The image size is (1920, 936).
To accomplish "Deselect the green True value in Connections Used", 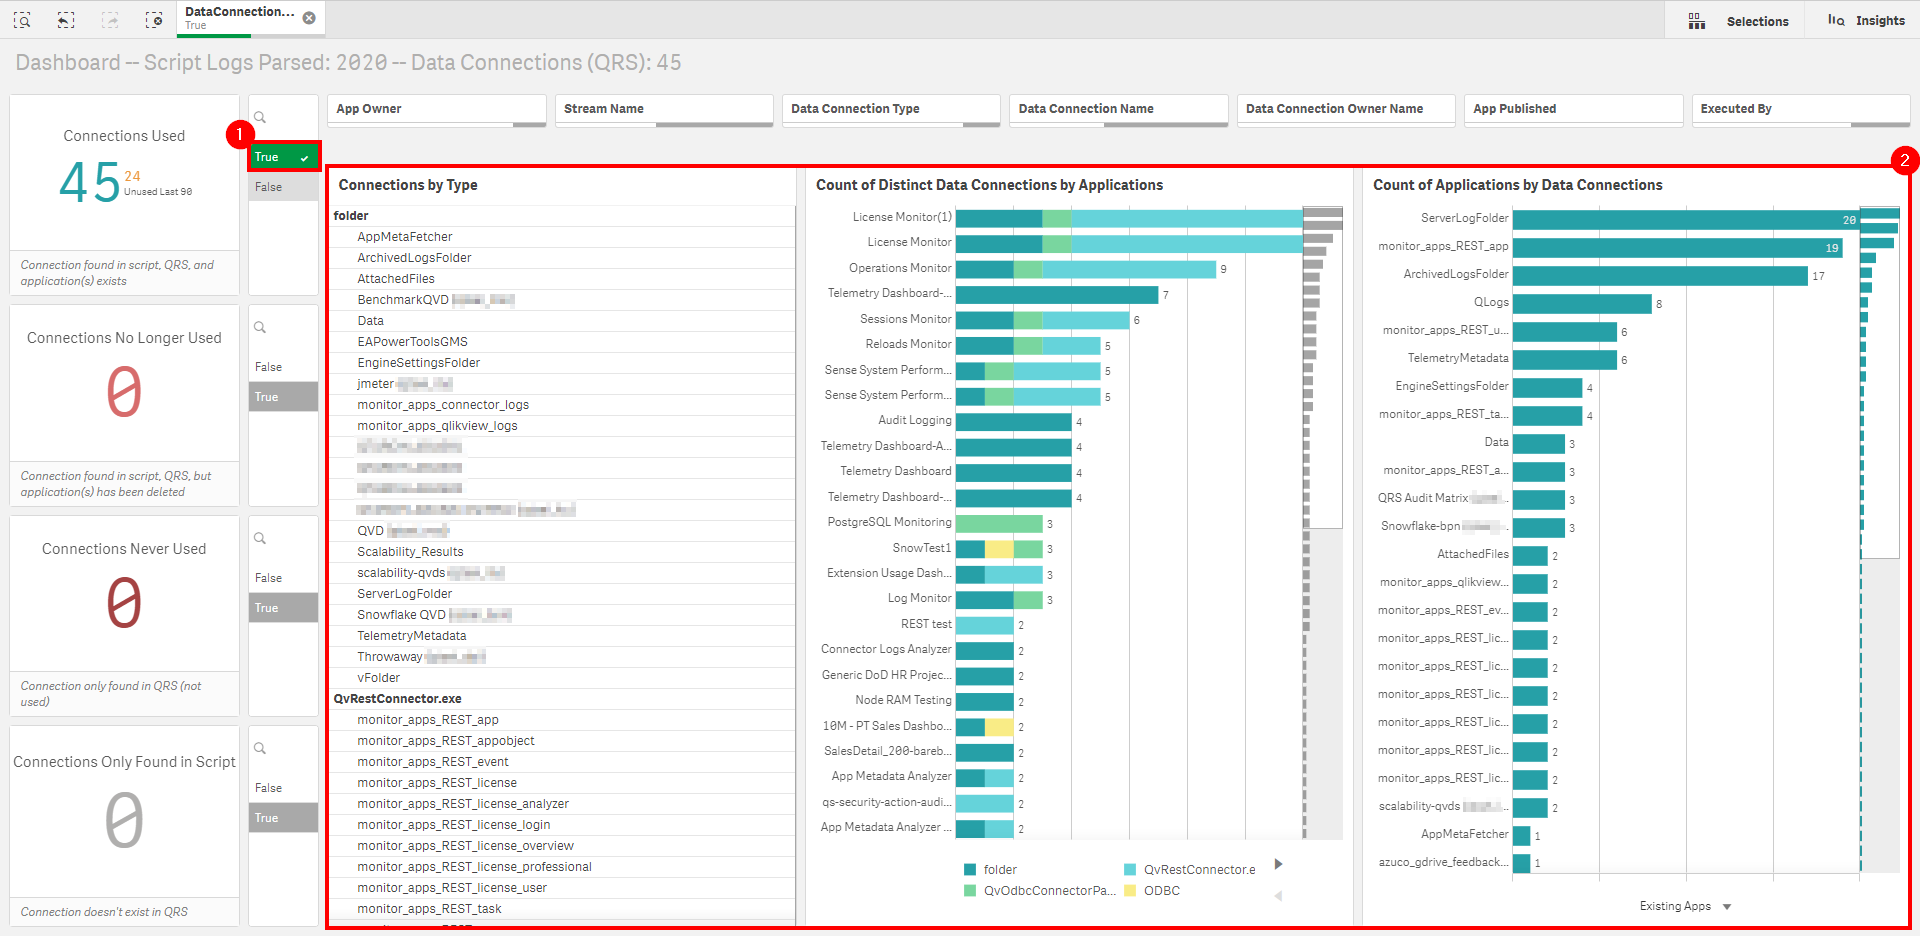I will click(x=284, y=157).
